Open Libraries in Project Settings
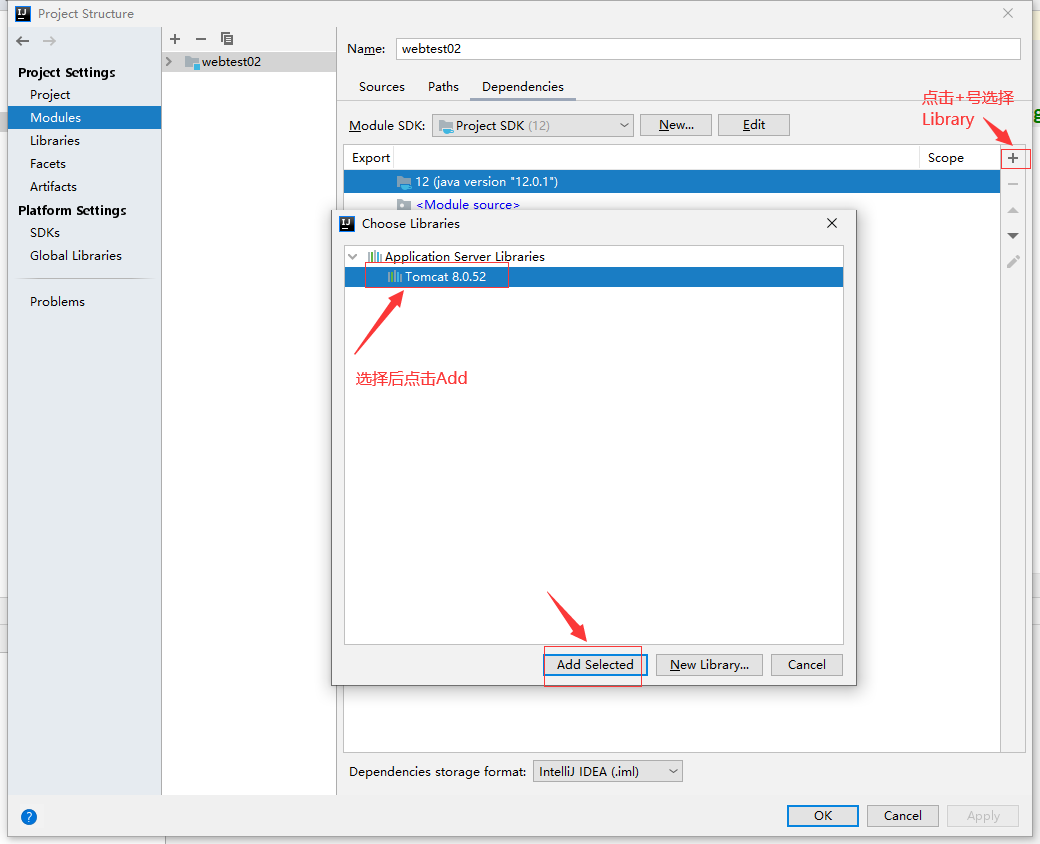This screenshot has width=1040, height=844. (x=54, y=141)
